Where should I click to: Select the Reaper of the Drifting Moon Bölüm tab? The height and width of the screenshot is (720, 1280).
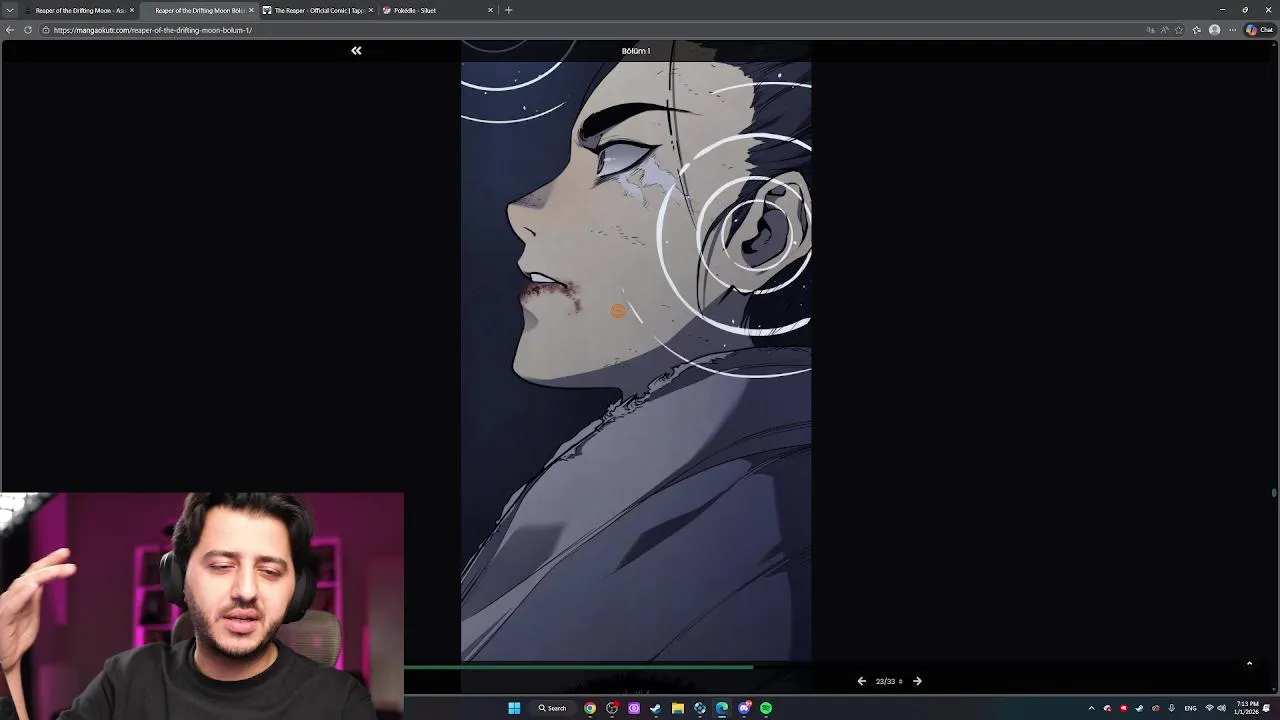click(199, 10)
